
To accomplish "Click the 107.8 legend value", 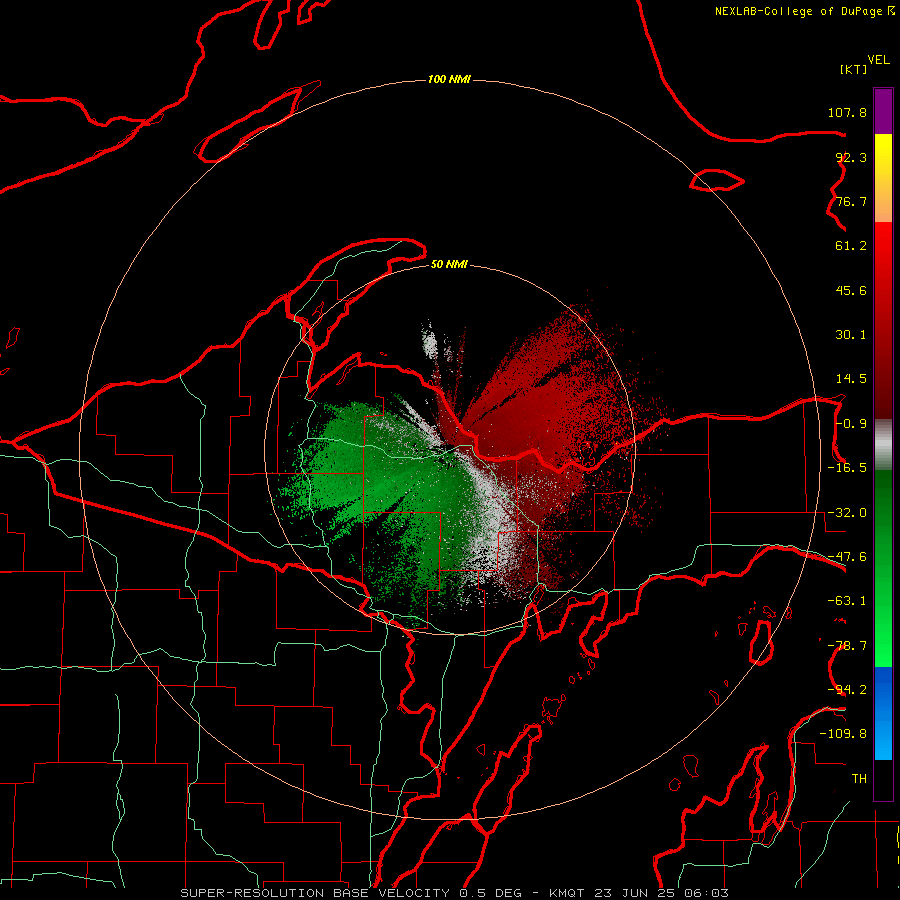I will (847, 112).
